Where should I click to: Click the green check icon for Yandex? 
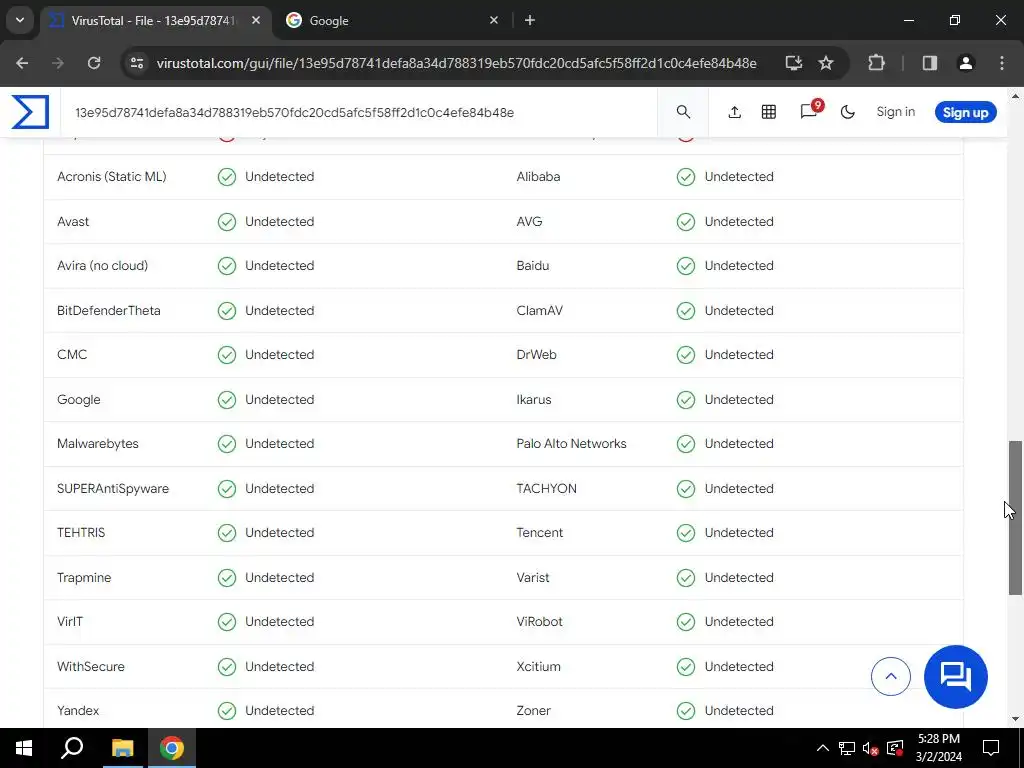[x=227, y=711]
